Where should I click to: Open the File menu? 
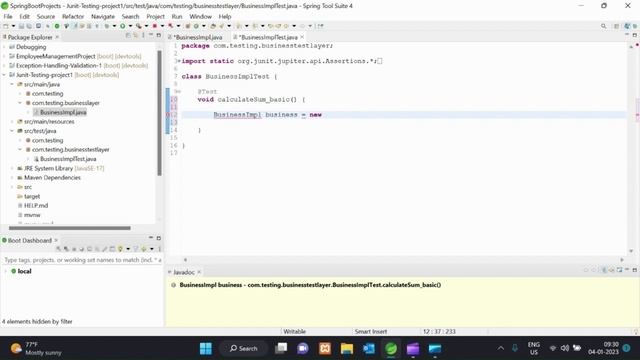[x=8, y=16]
